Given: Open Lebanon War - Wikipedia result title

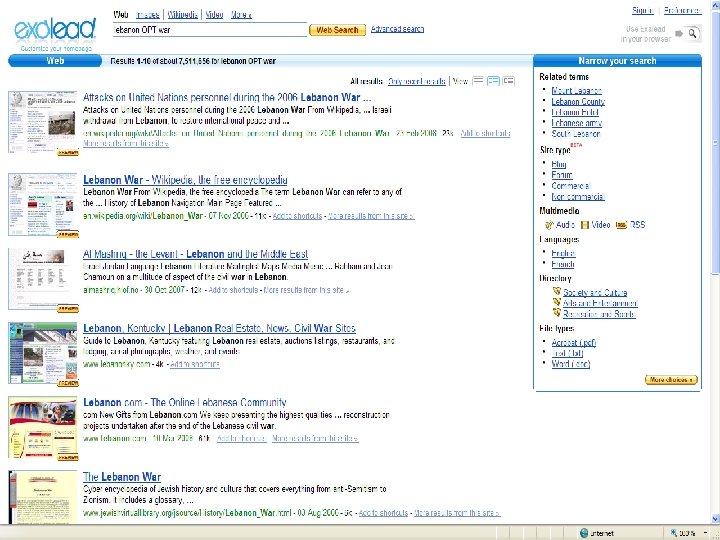Looking at the screenshot, I should pos(185,180).
